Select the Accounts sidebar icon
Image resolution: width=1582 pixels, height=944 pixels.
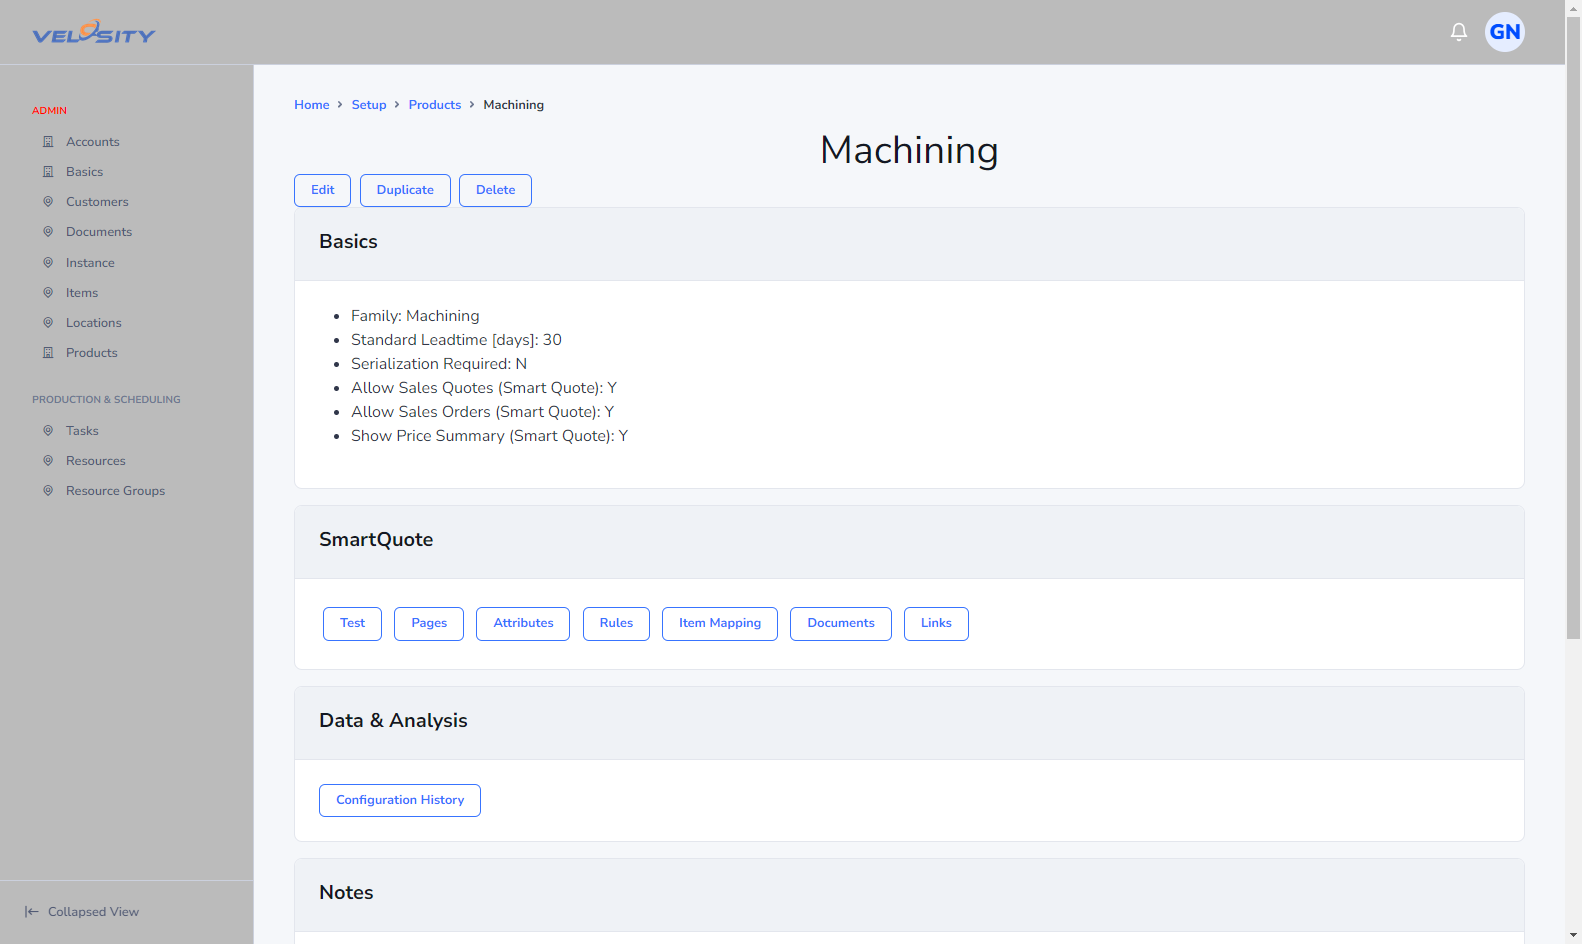48,142
